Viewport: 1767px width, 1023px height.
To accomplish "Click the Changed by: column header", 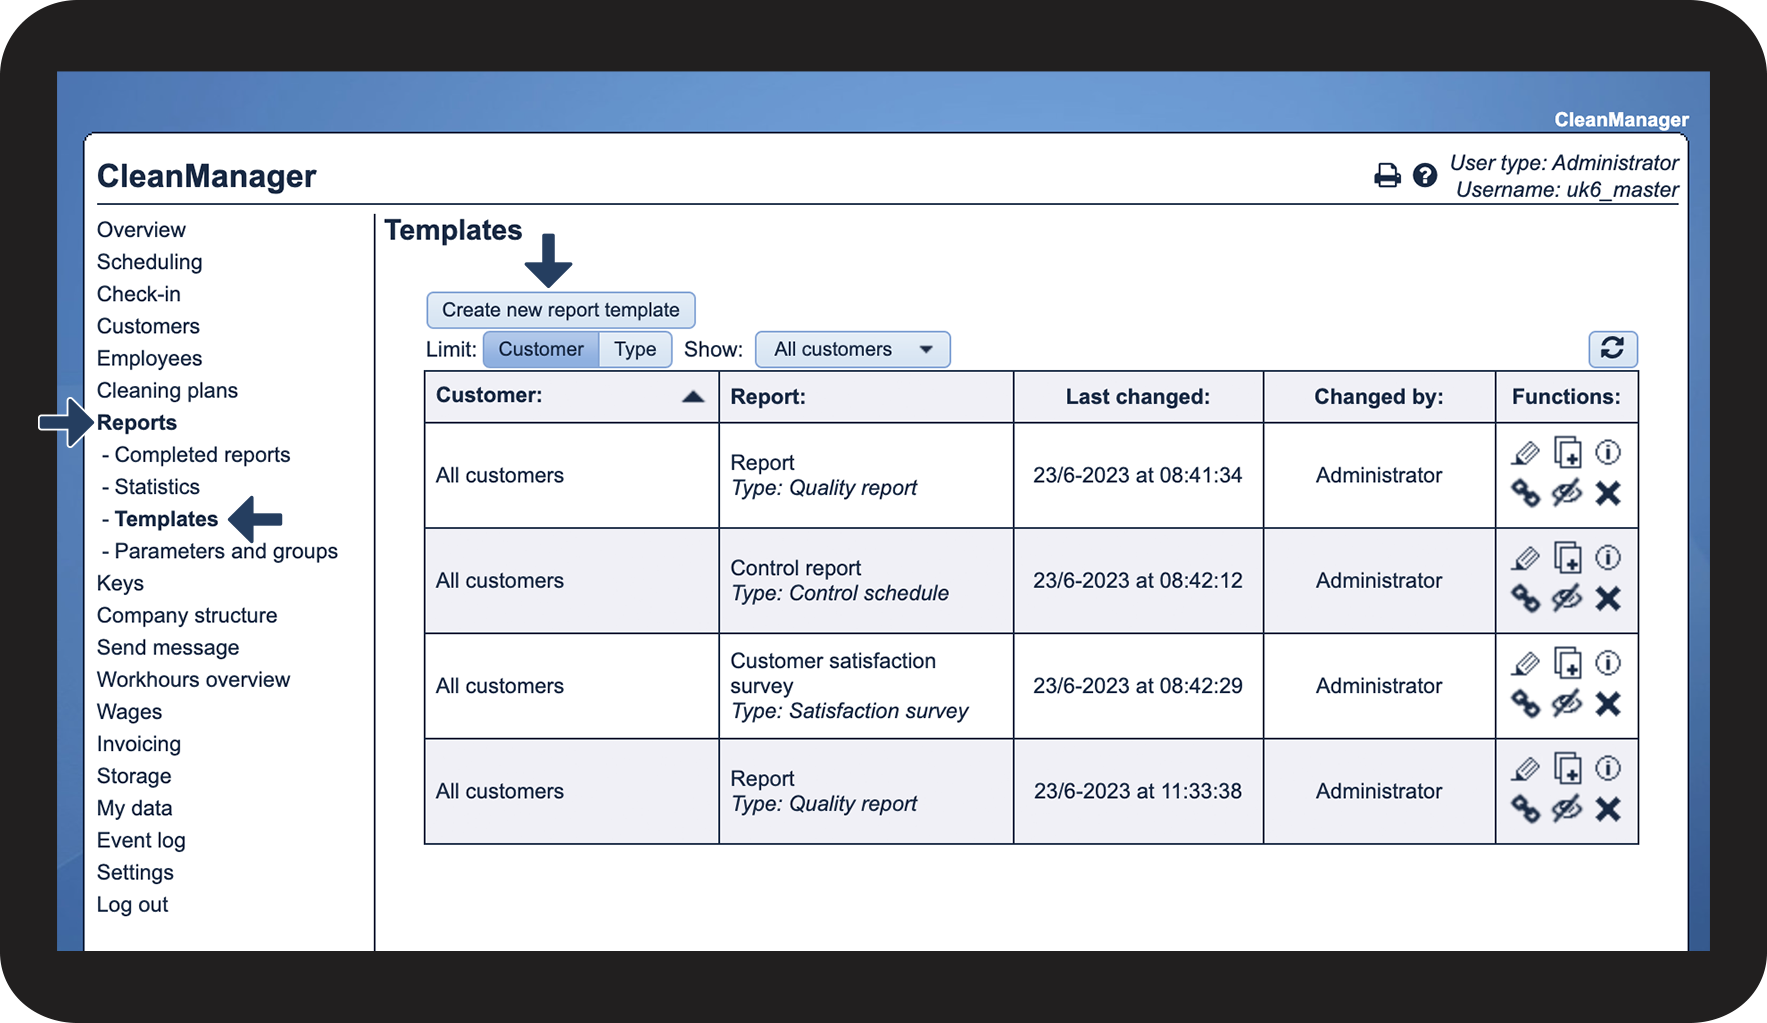I will [1379, 397].
